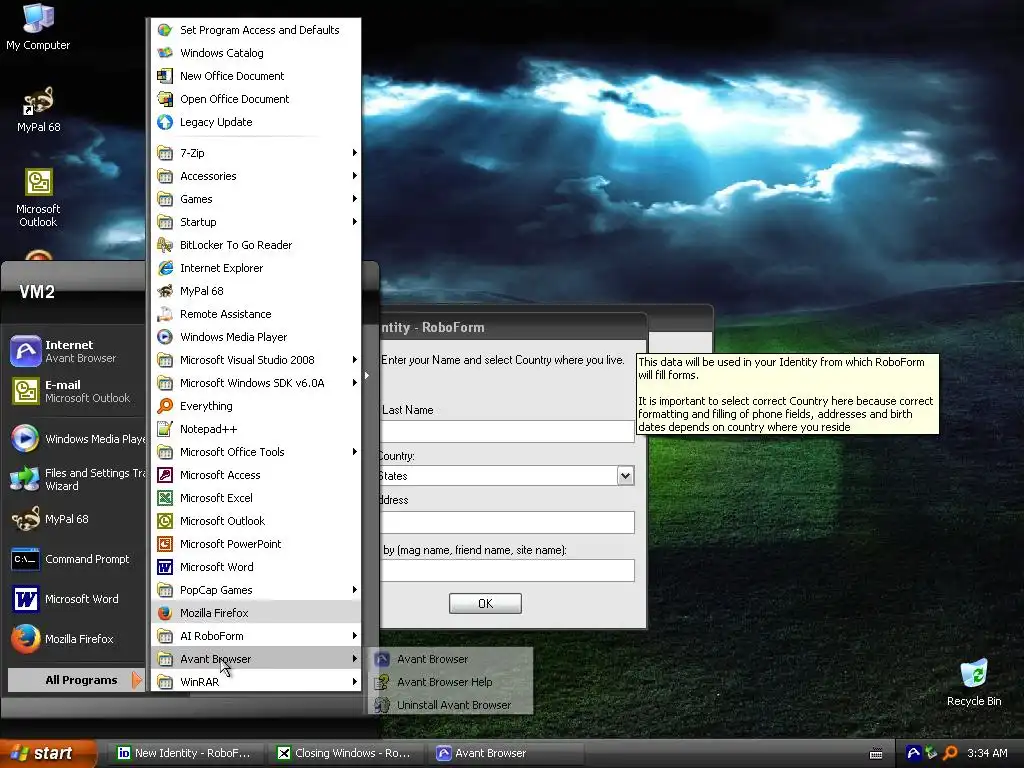This screenshot has width=1024, height=768.
Task: Click the Mozilla Firefox icon in Start menu left pane
Action: [x=25, y=639]
